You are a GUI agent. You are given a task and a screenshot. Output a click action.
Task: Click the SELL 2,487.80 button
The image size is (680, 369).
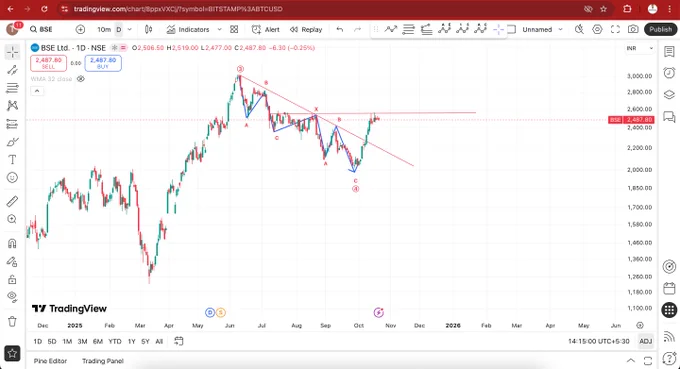coord(49,63)
